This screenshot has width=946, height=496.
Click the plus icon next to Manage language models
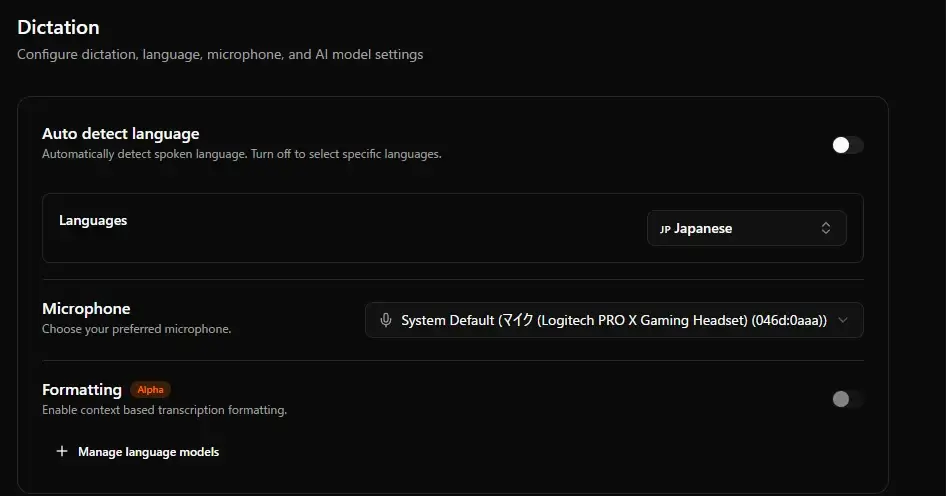point(62,451)
